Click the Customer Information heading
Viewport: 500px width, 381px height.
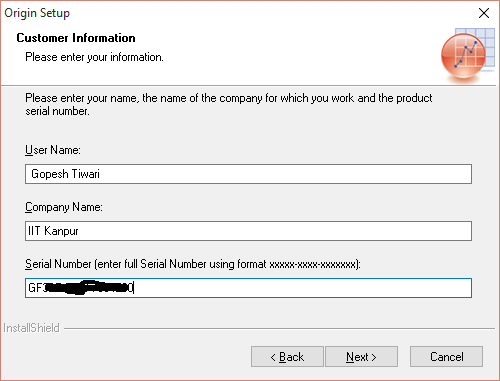coord(76,38)
